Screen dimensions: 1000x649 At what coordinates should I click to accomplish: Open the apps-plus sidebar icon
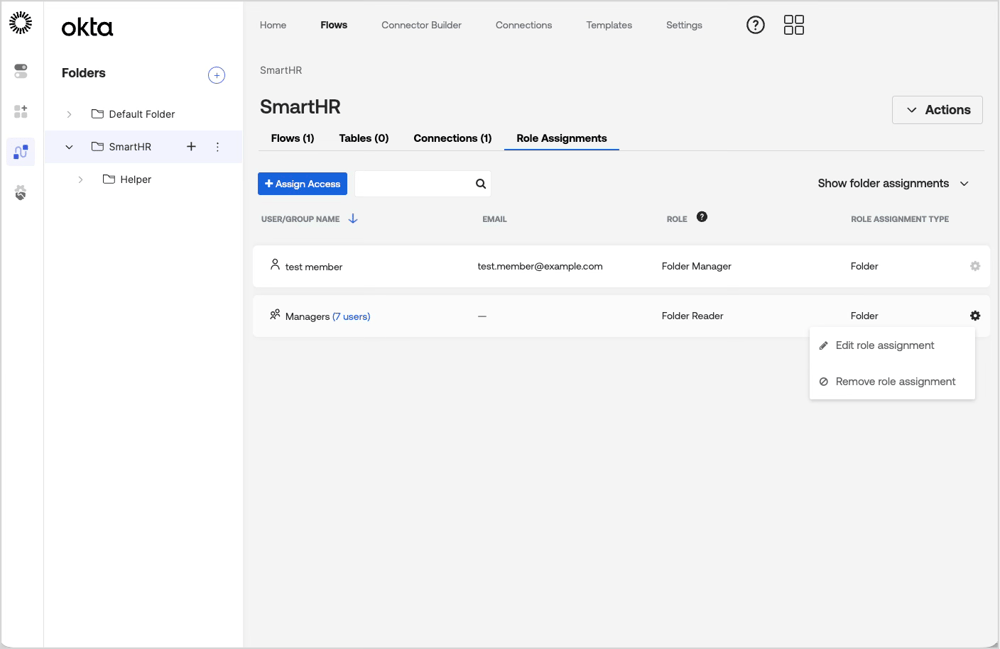pyautogui.click(x=20, y=112)
